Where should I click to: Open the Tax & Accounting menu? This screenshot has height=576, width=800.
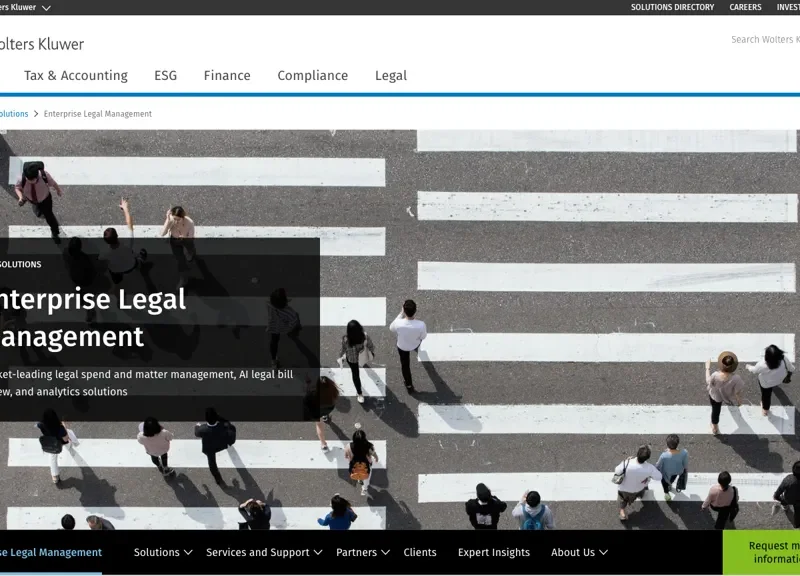[76, 76]
